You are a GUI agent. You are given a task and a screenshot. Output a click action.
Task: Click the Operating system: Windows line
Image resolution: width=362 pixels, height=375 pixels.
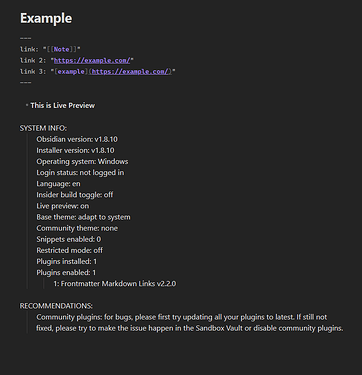[x=82, y=161]
